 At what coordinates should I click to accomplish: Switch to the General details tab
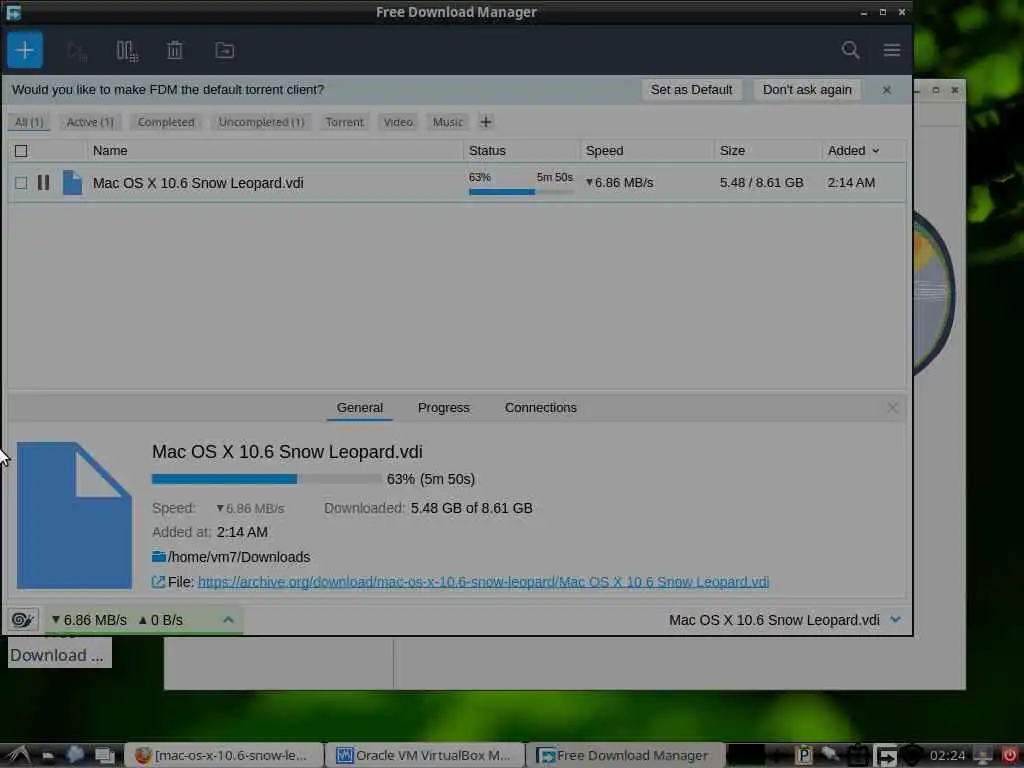click(x=360, y=408)
